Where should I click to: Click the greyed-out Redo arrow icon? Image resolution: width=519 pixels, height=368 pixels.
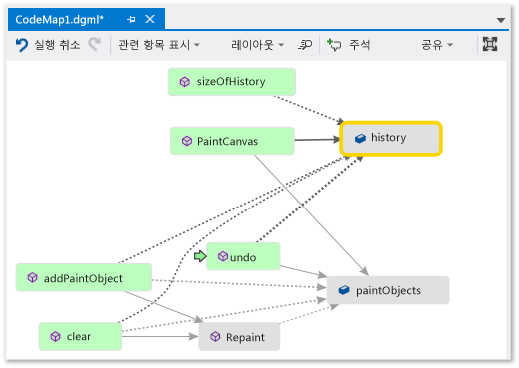click(x=94, y=44)
